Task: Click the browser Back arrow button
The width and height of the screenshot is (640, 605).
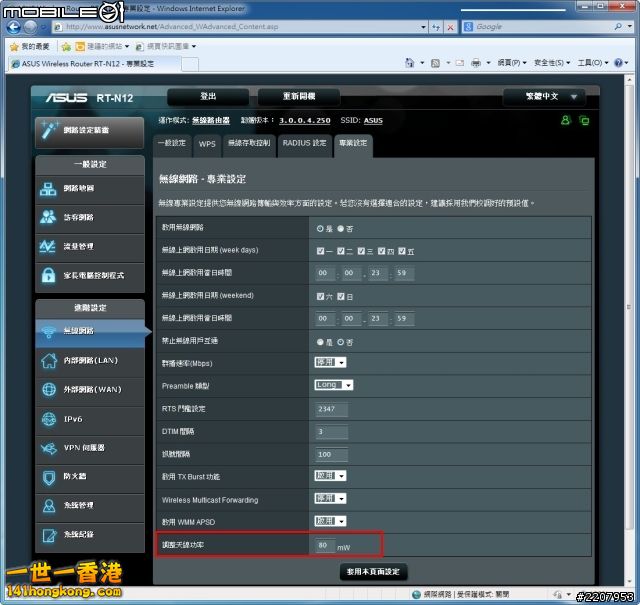Action: [12, 27]
